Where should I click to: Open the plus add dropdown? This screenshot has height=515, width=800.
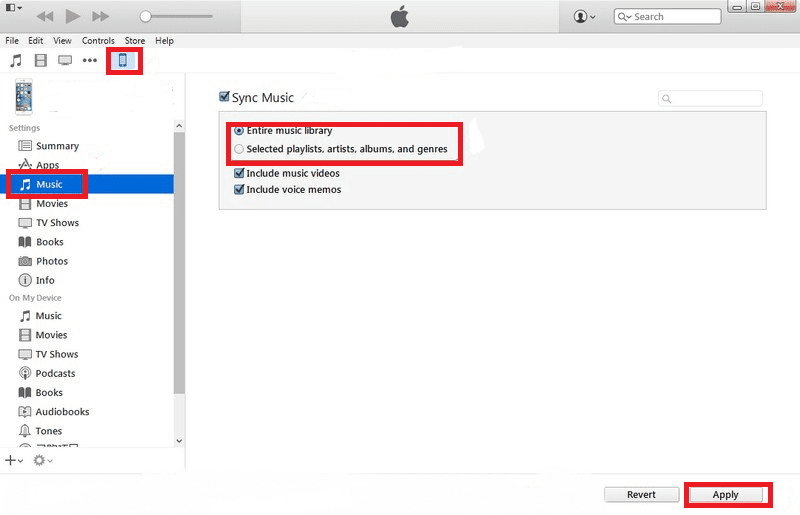[14, 460]
